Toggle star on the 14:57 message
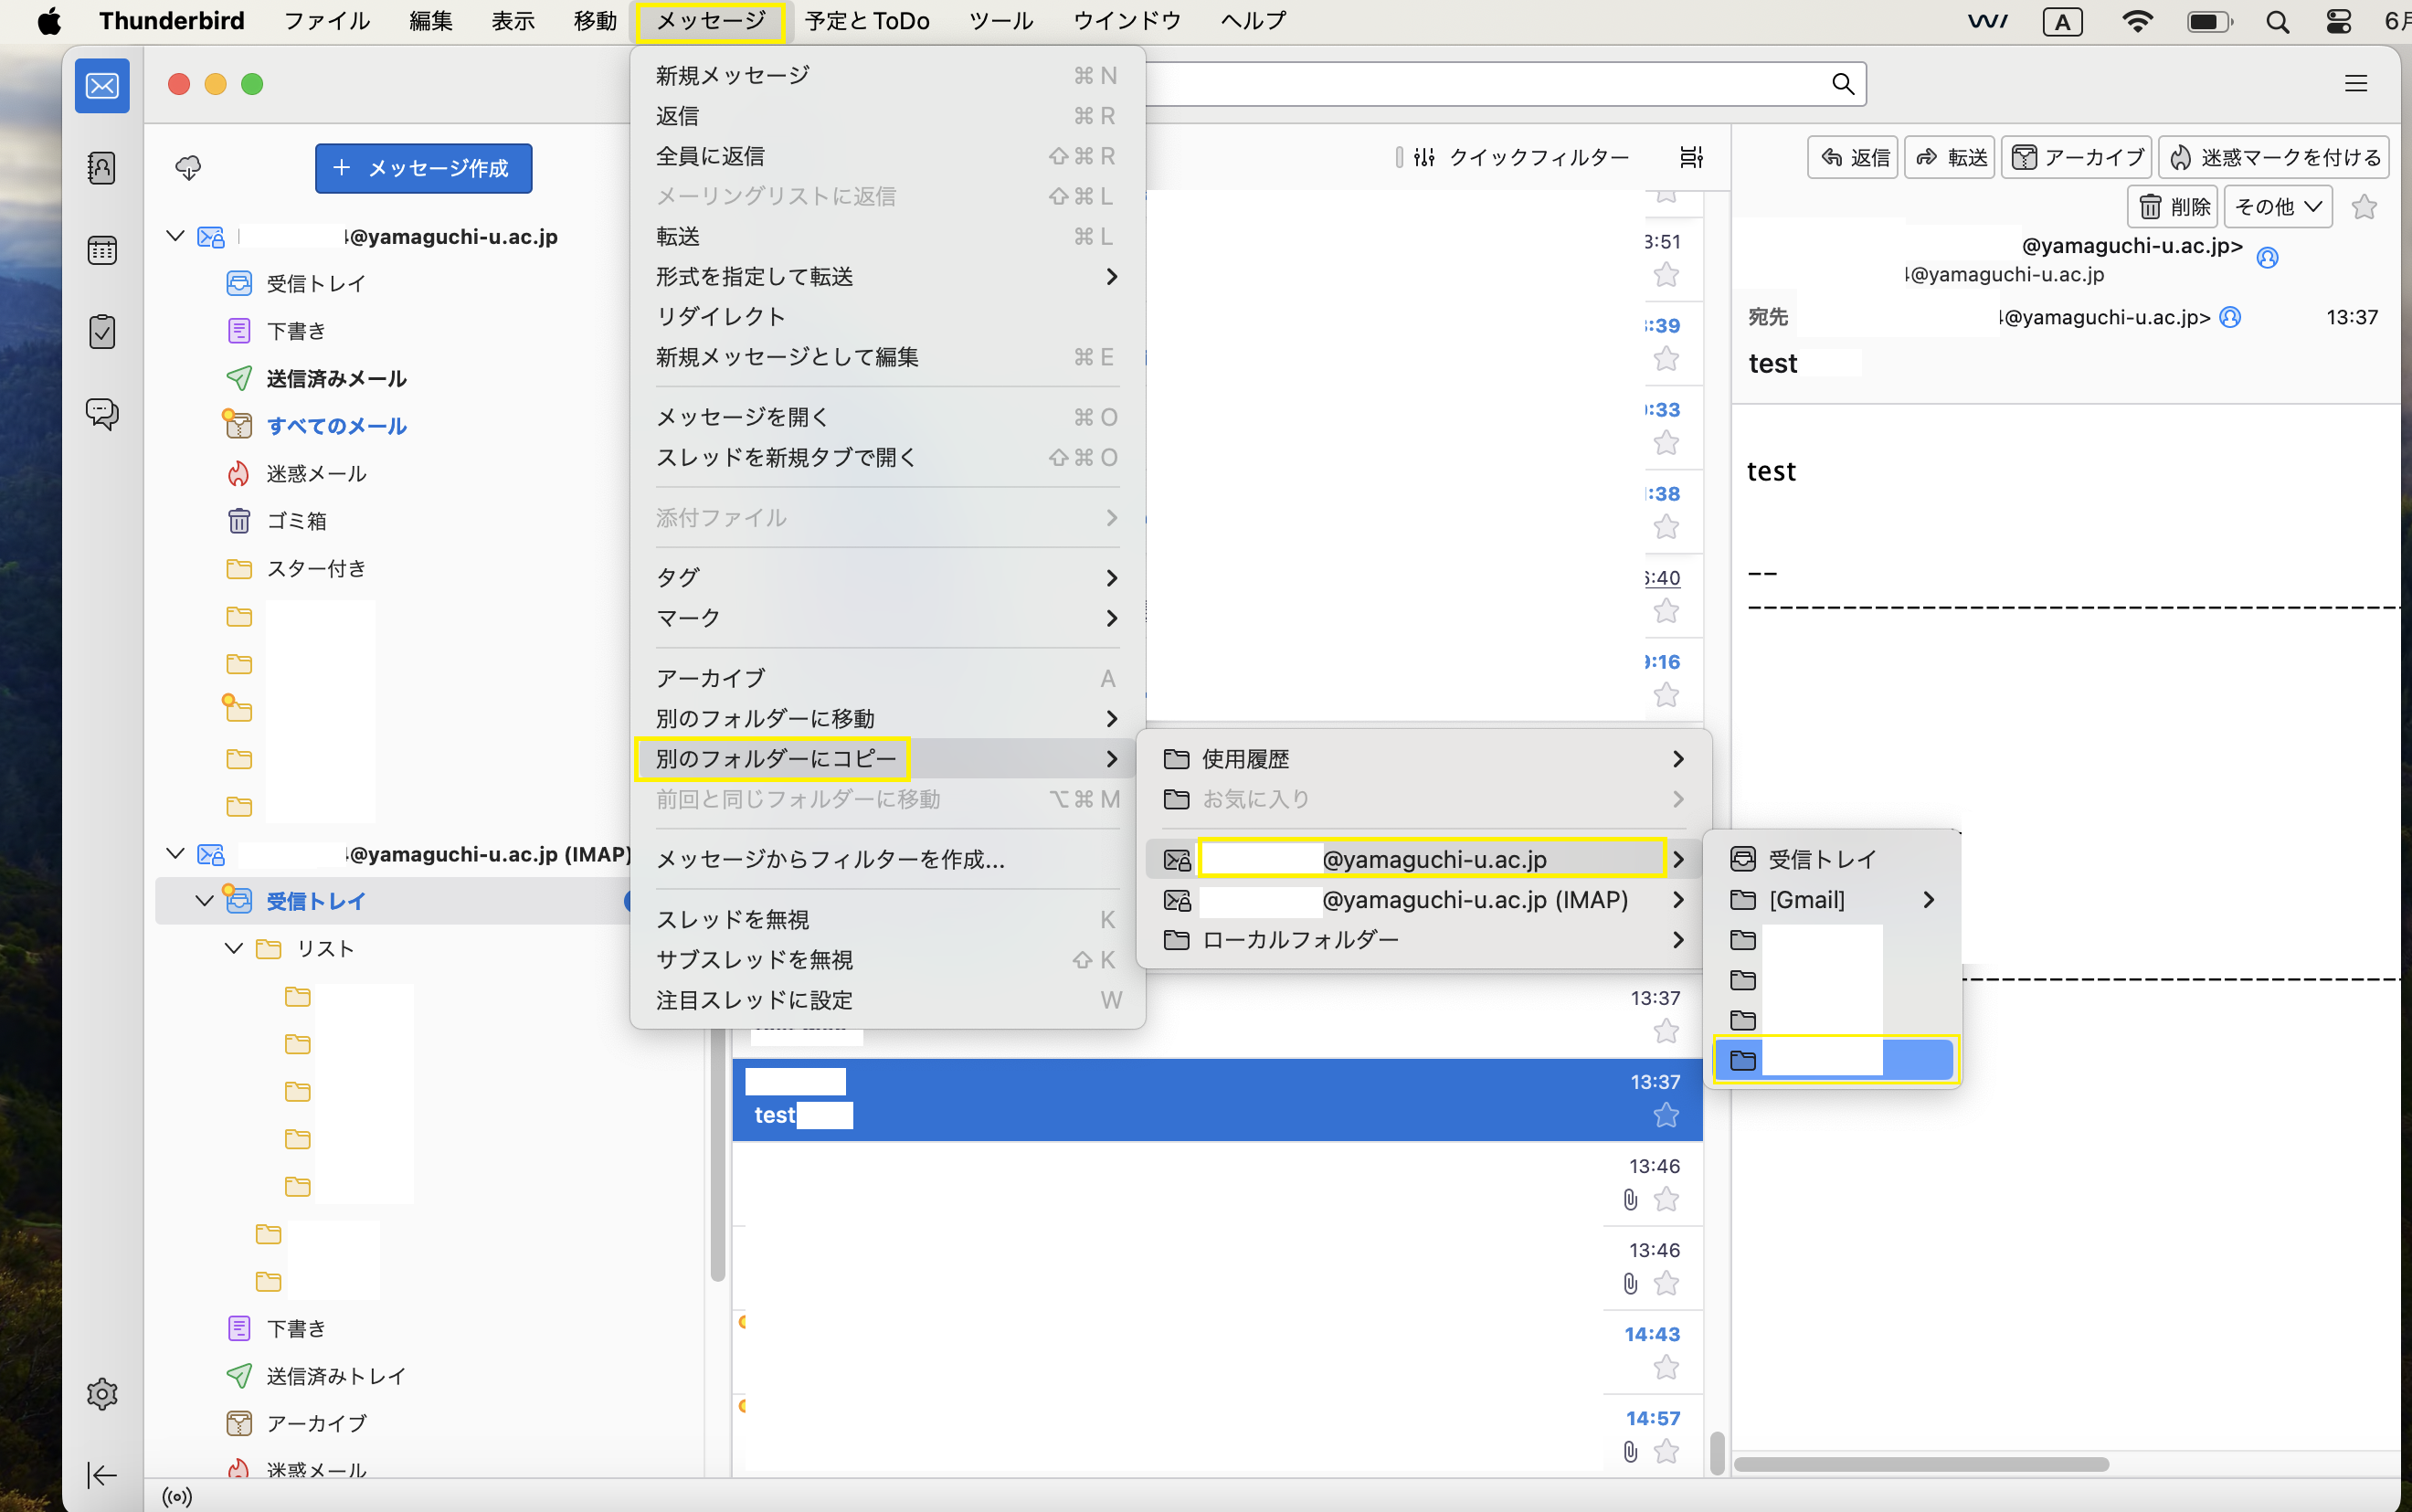Screen dimensions: 2412x1512 pyautogui.click(x=1666, y=1451)
